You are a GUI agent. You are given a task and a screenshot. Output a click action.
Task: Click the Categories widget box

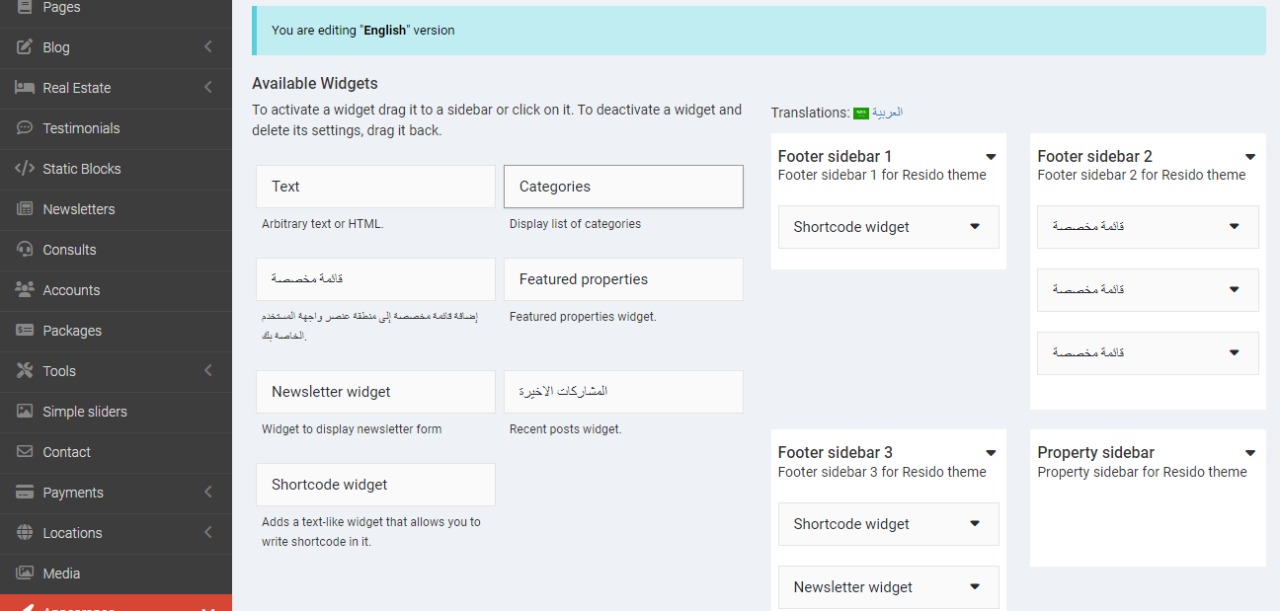tap(623, 186)
